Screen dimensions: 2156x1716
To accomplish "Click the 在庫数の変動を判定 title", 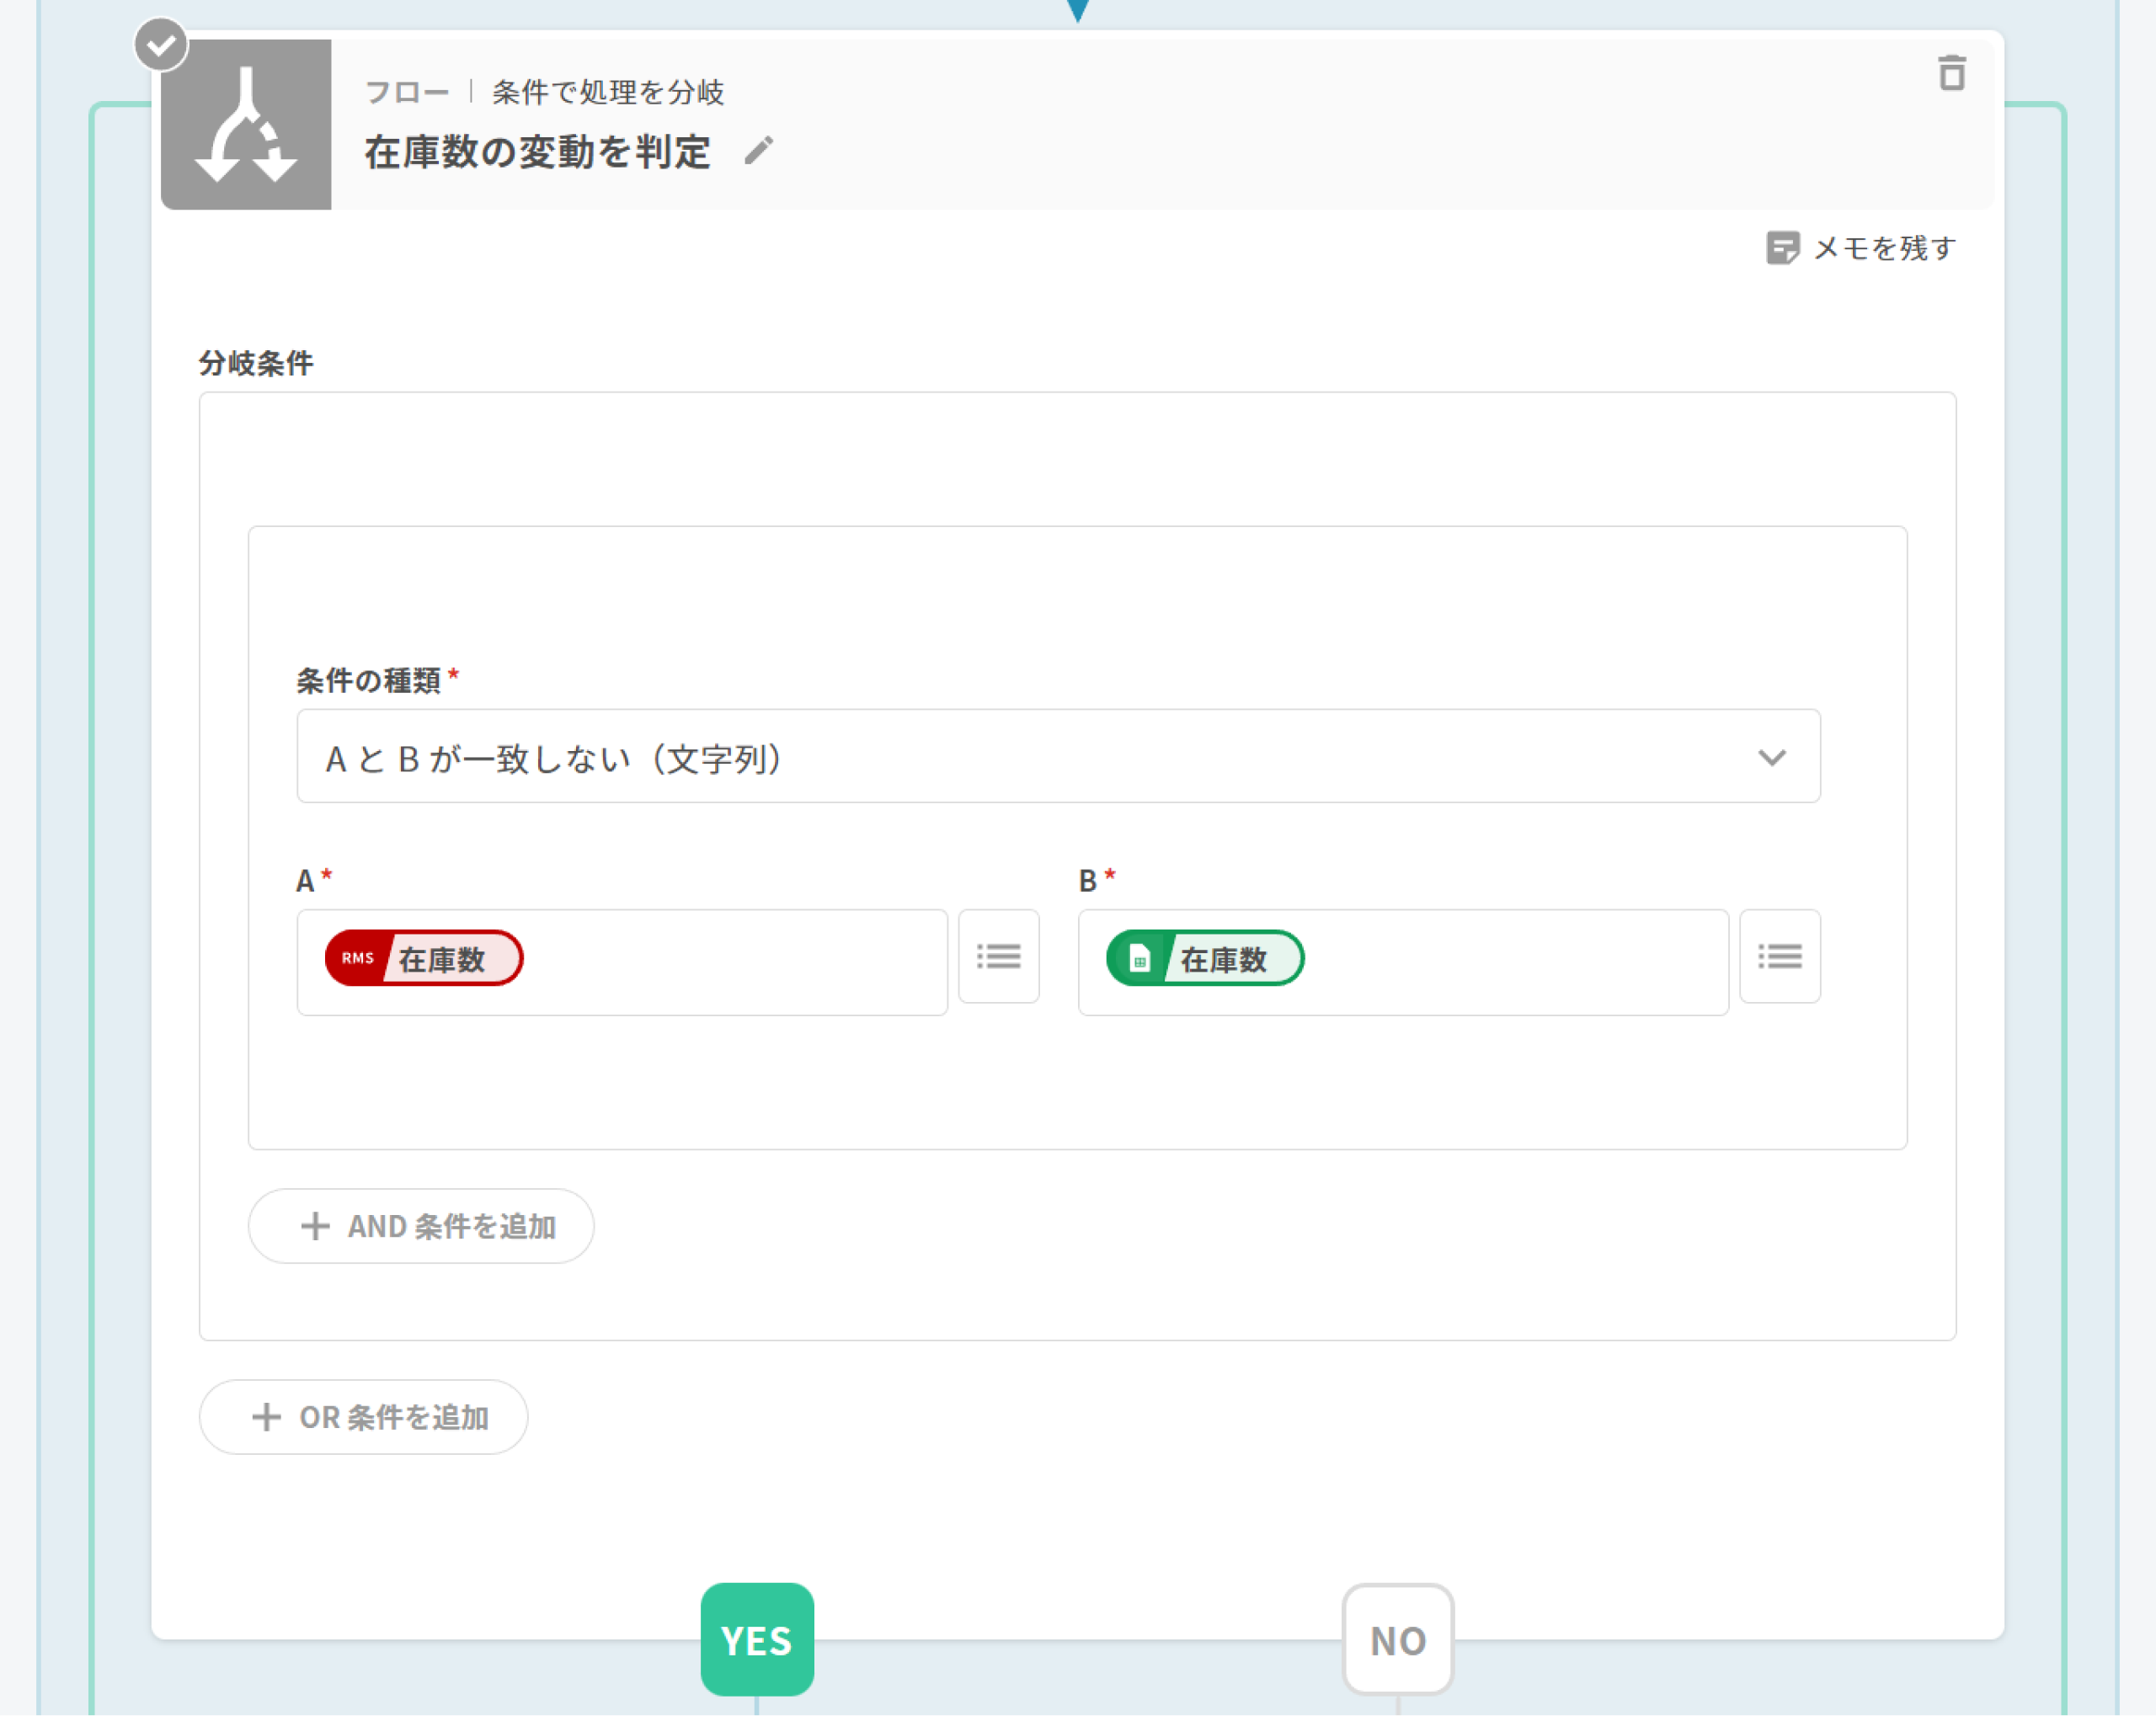I will coord(537,152).
